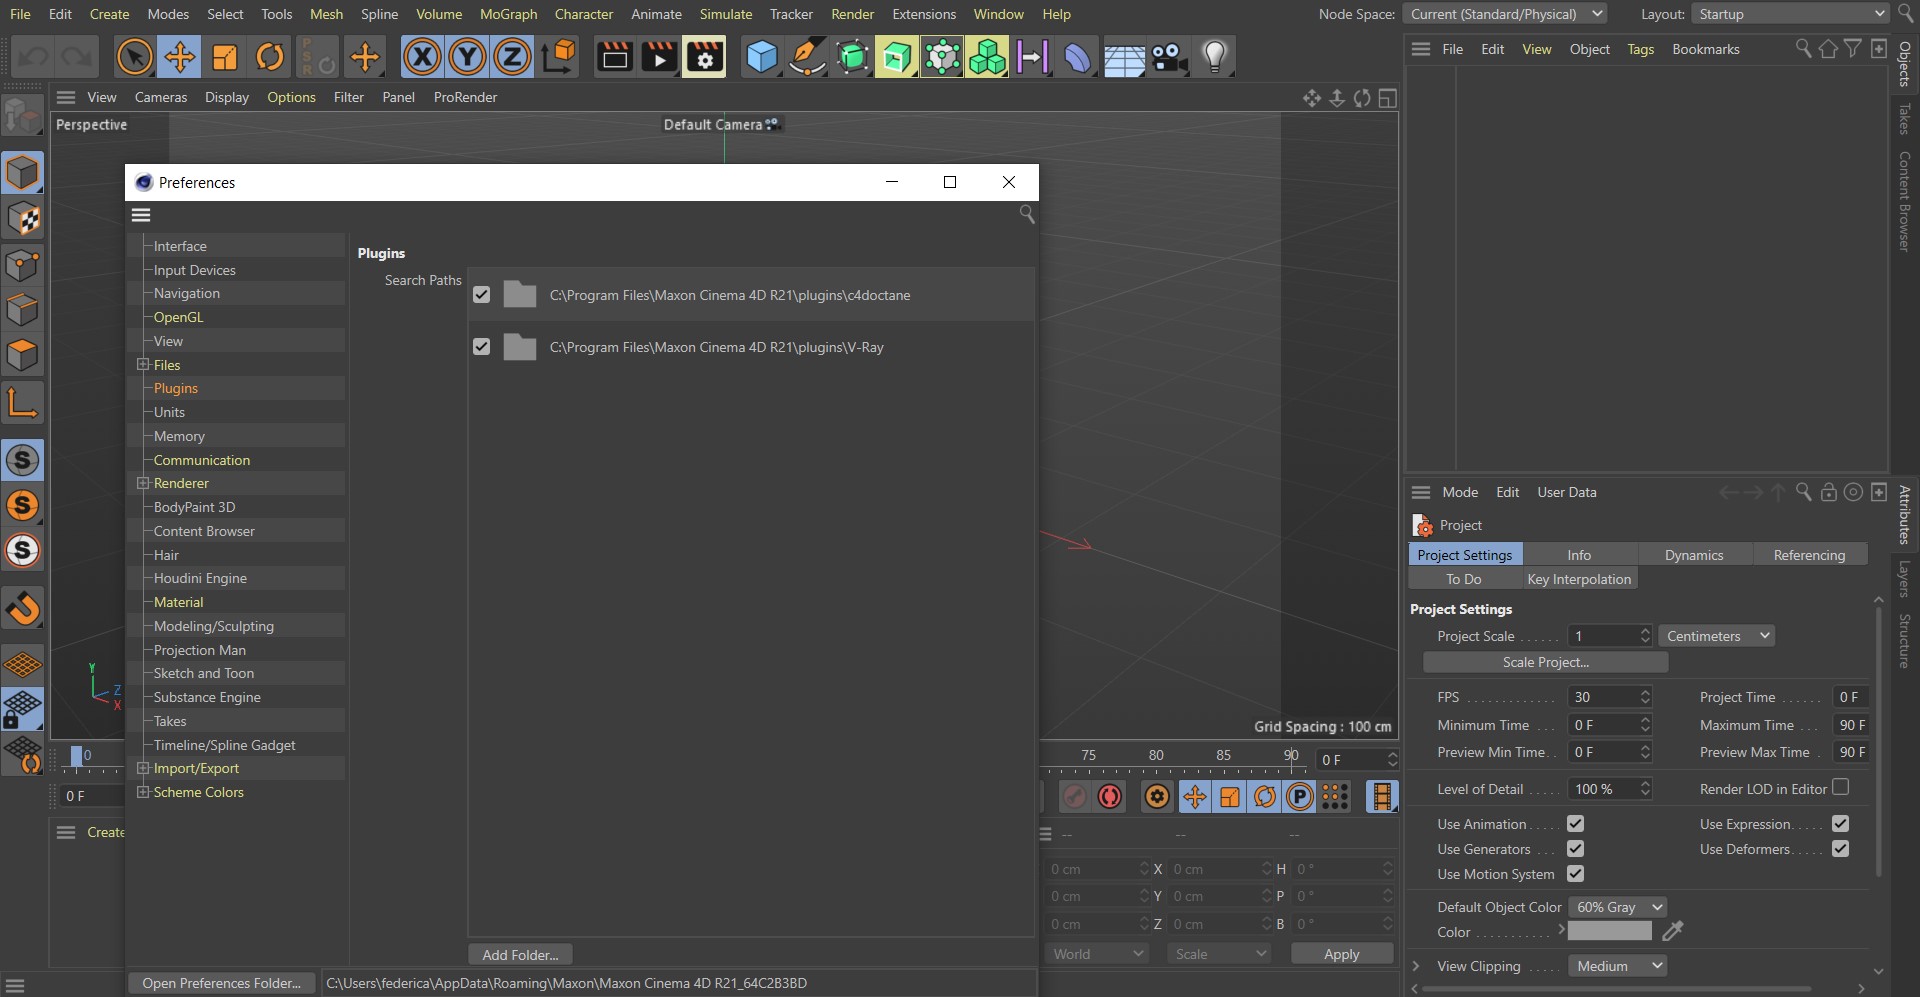The height and width of the screenshot is (997, 1920).
Task: Expand the Files preferences category
Action: [143, 365]
